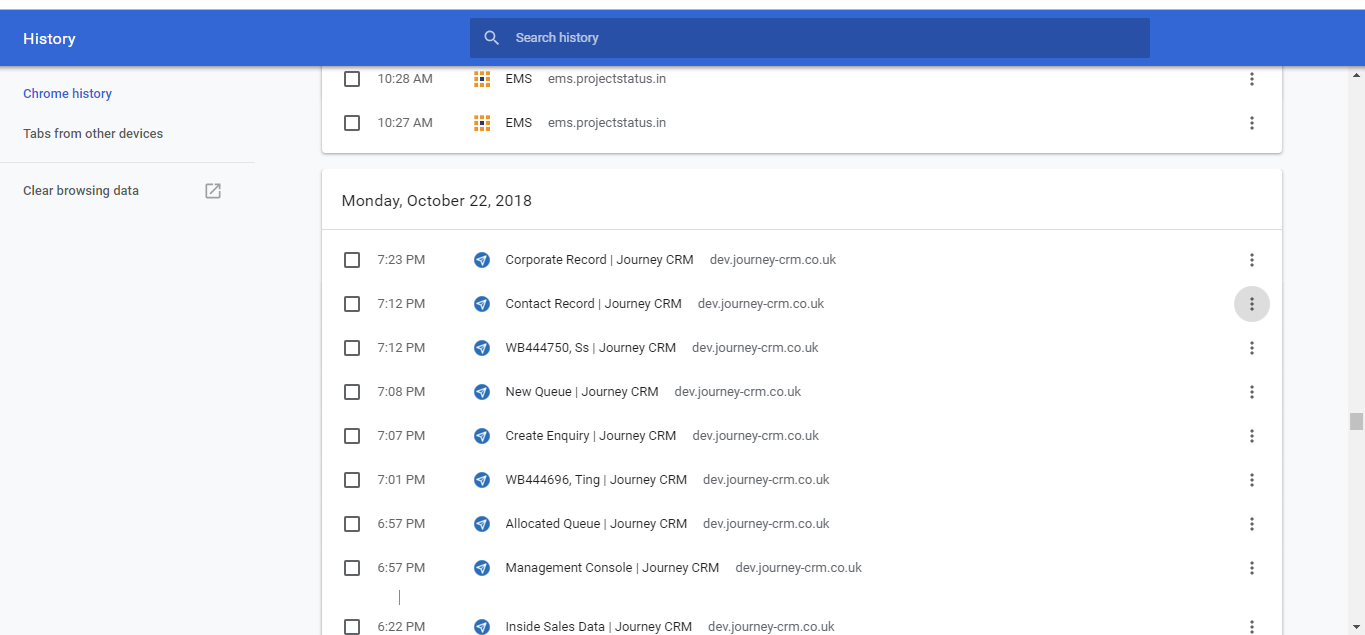Select Chrome history in the sidebar
The width and height of the screenshot is (1365, 635).
(x=67, y=94)
